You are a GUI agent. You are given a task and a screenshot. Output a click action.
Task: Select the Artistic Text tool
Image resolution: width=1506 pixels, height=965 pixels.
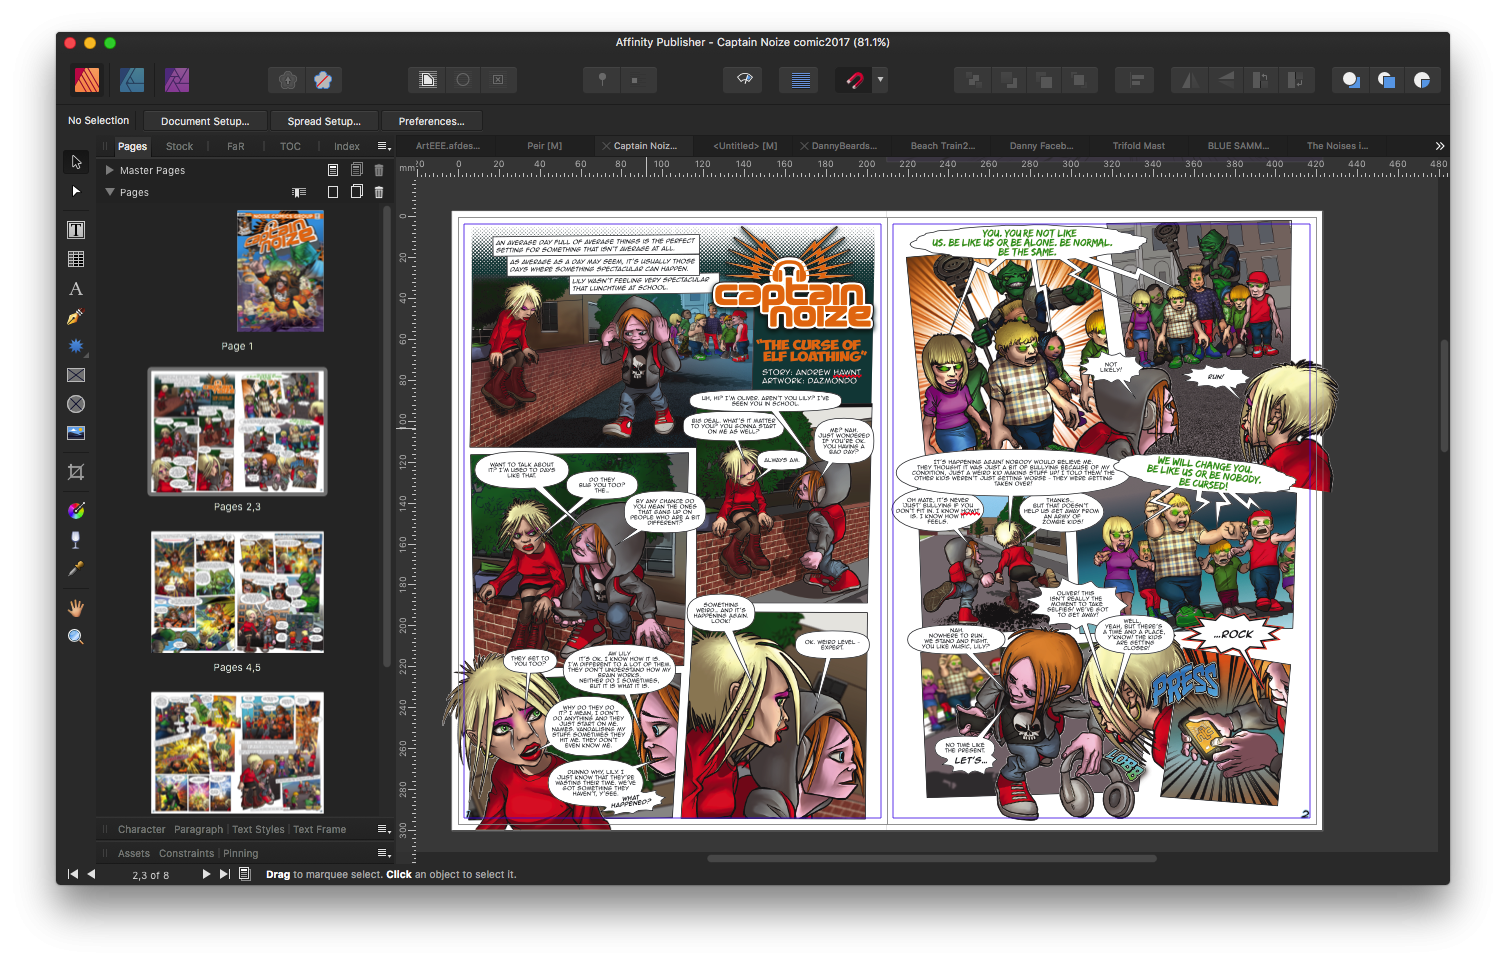click(x=76, y=288)
